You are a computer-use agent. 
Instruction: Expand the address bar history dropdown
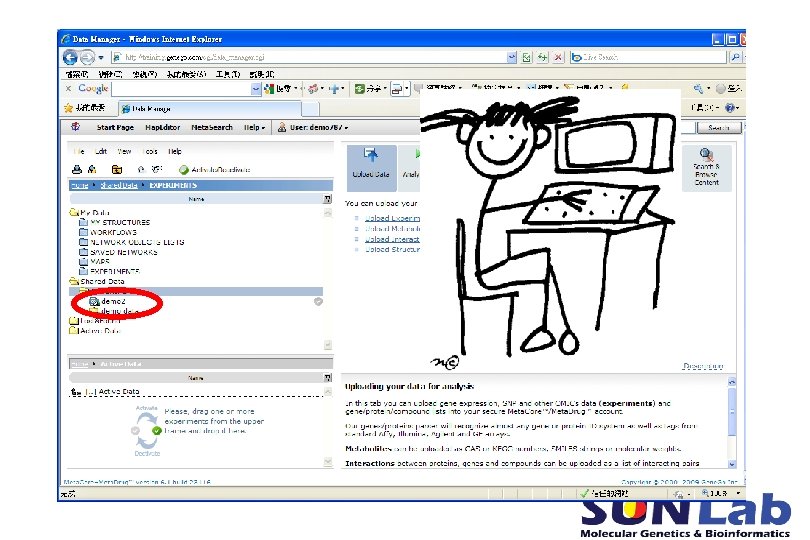tap(511, 57)
